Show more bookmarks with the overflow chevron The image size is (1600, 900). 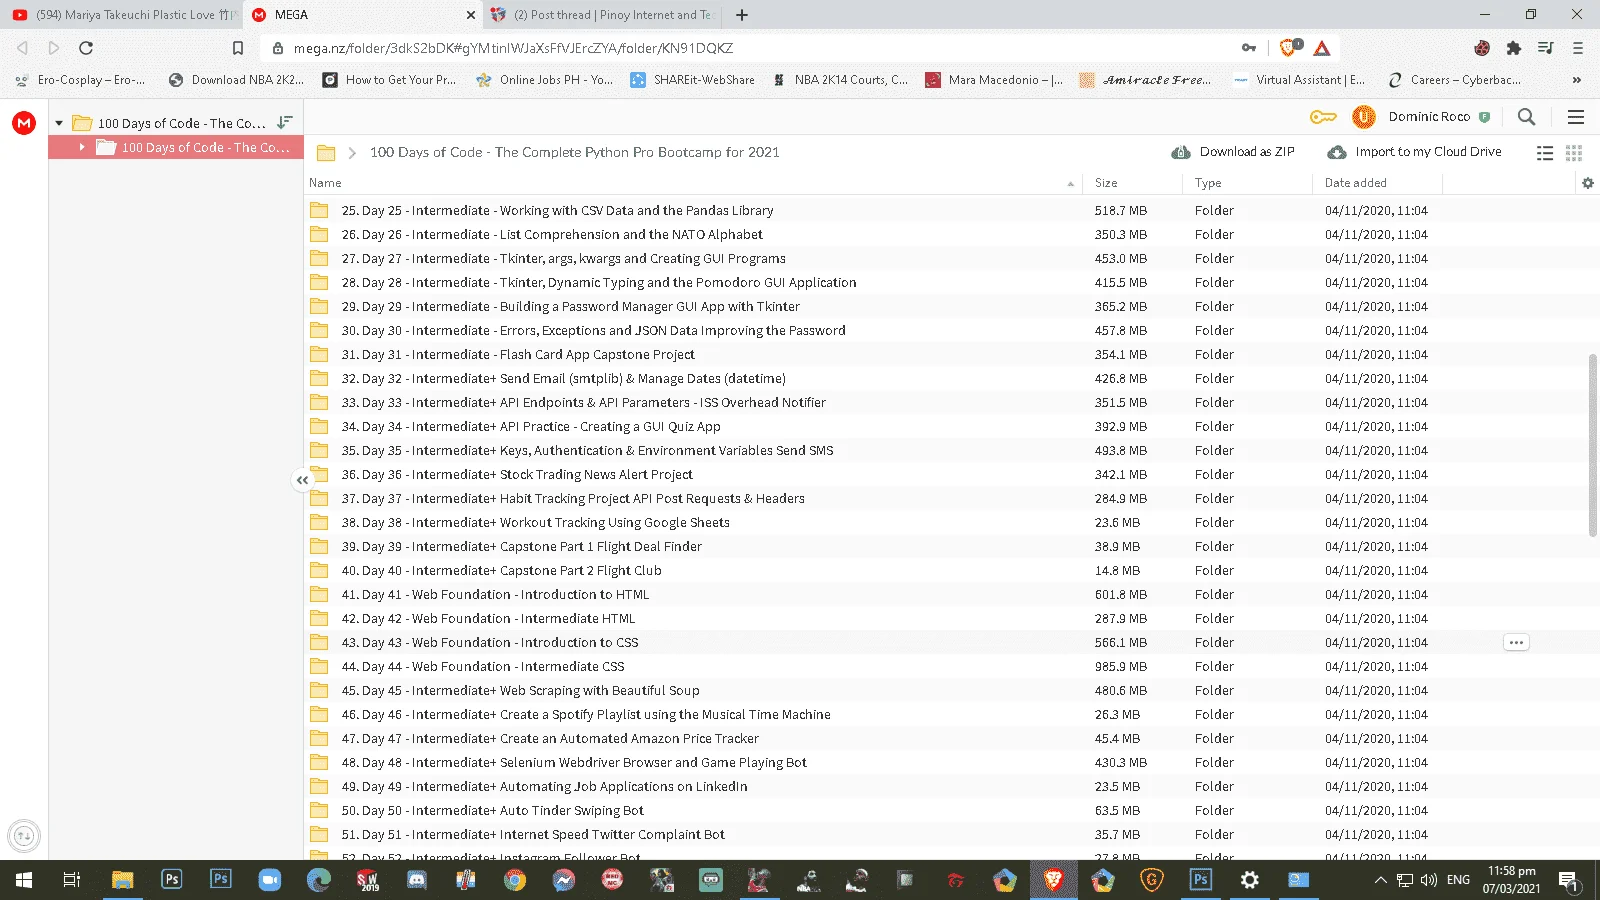[1577, 80]
